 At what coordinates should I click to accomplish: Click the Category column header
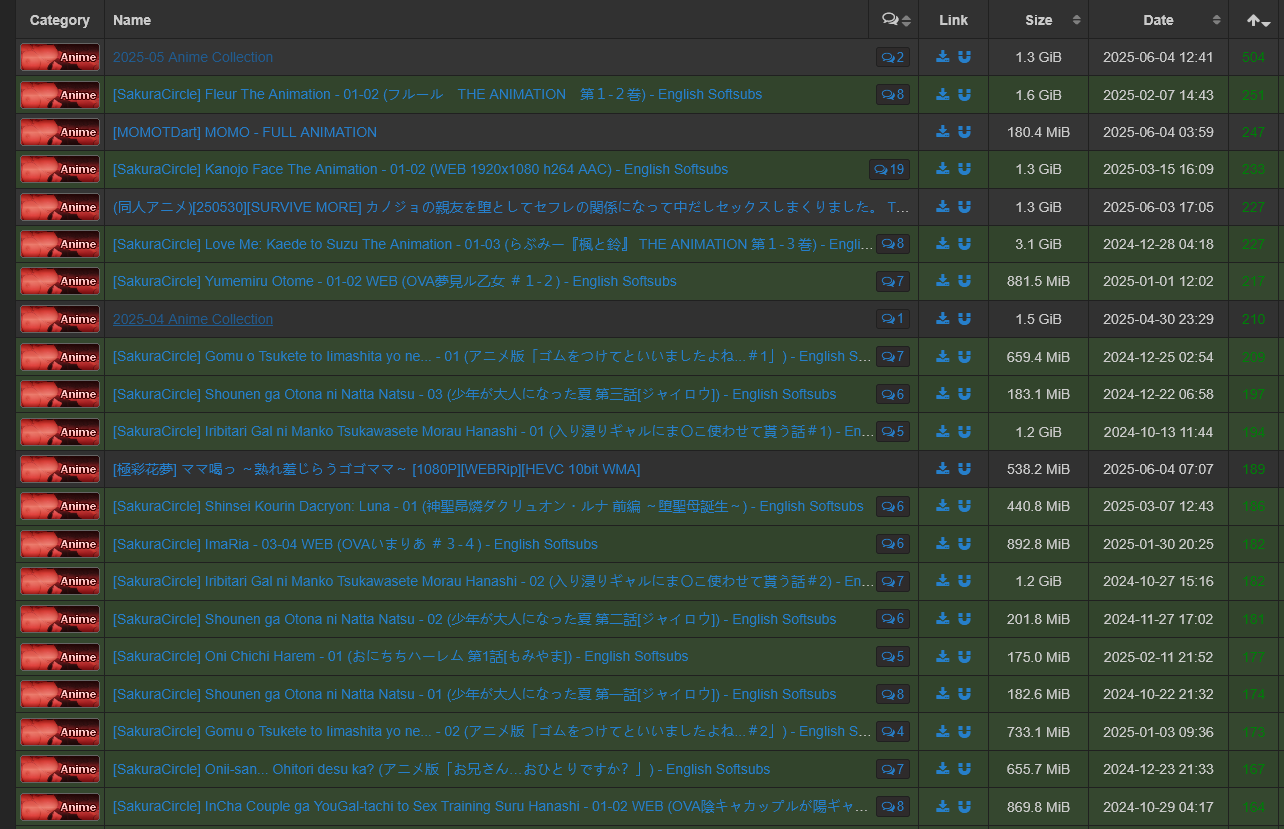(x=60, y=20)
